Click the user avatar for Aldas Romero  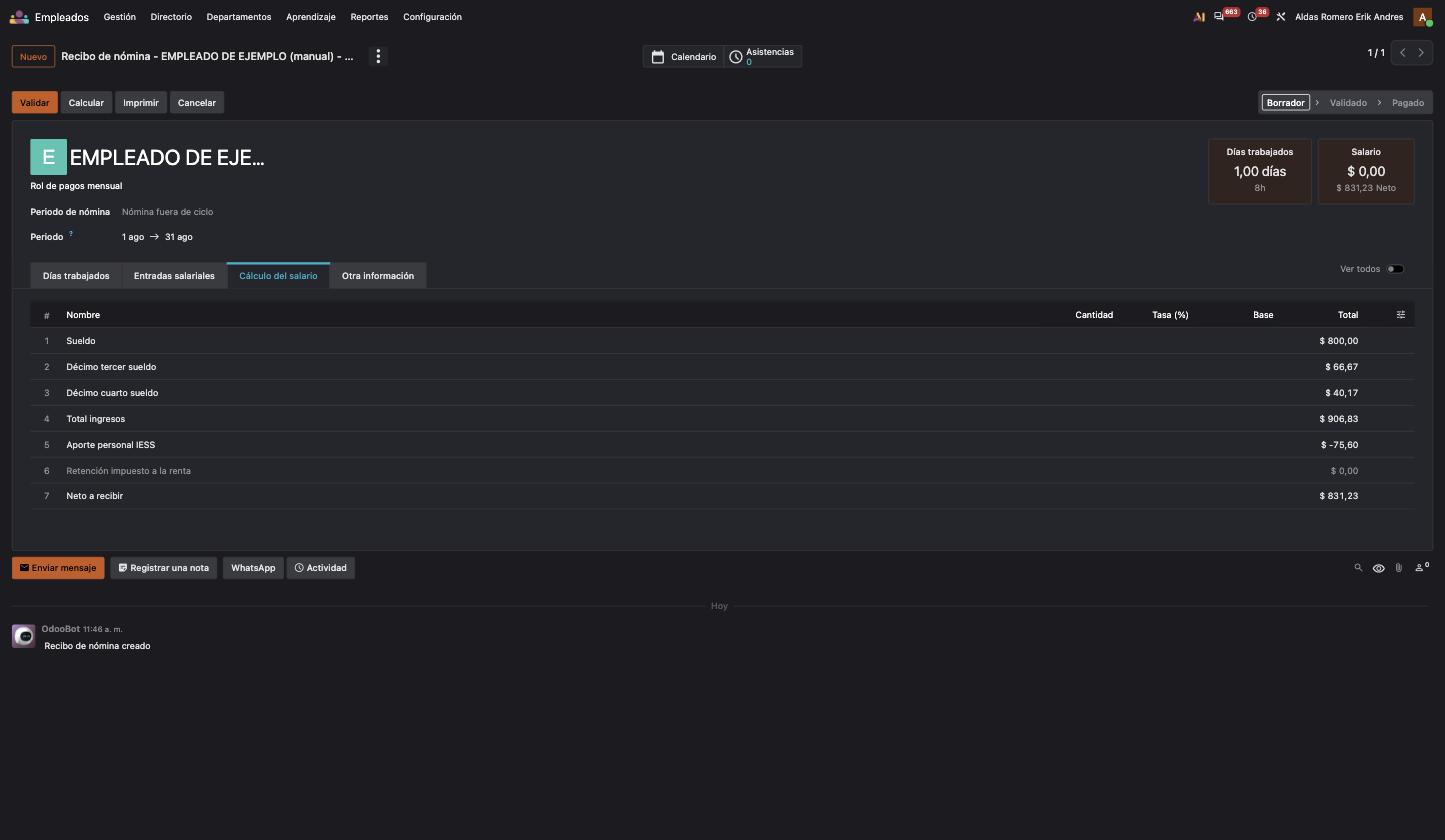pyautogui.click(x=1422, y=17)
